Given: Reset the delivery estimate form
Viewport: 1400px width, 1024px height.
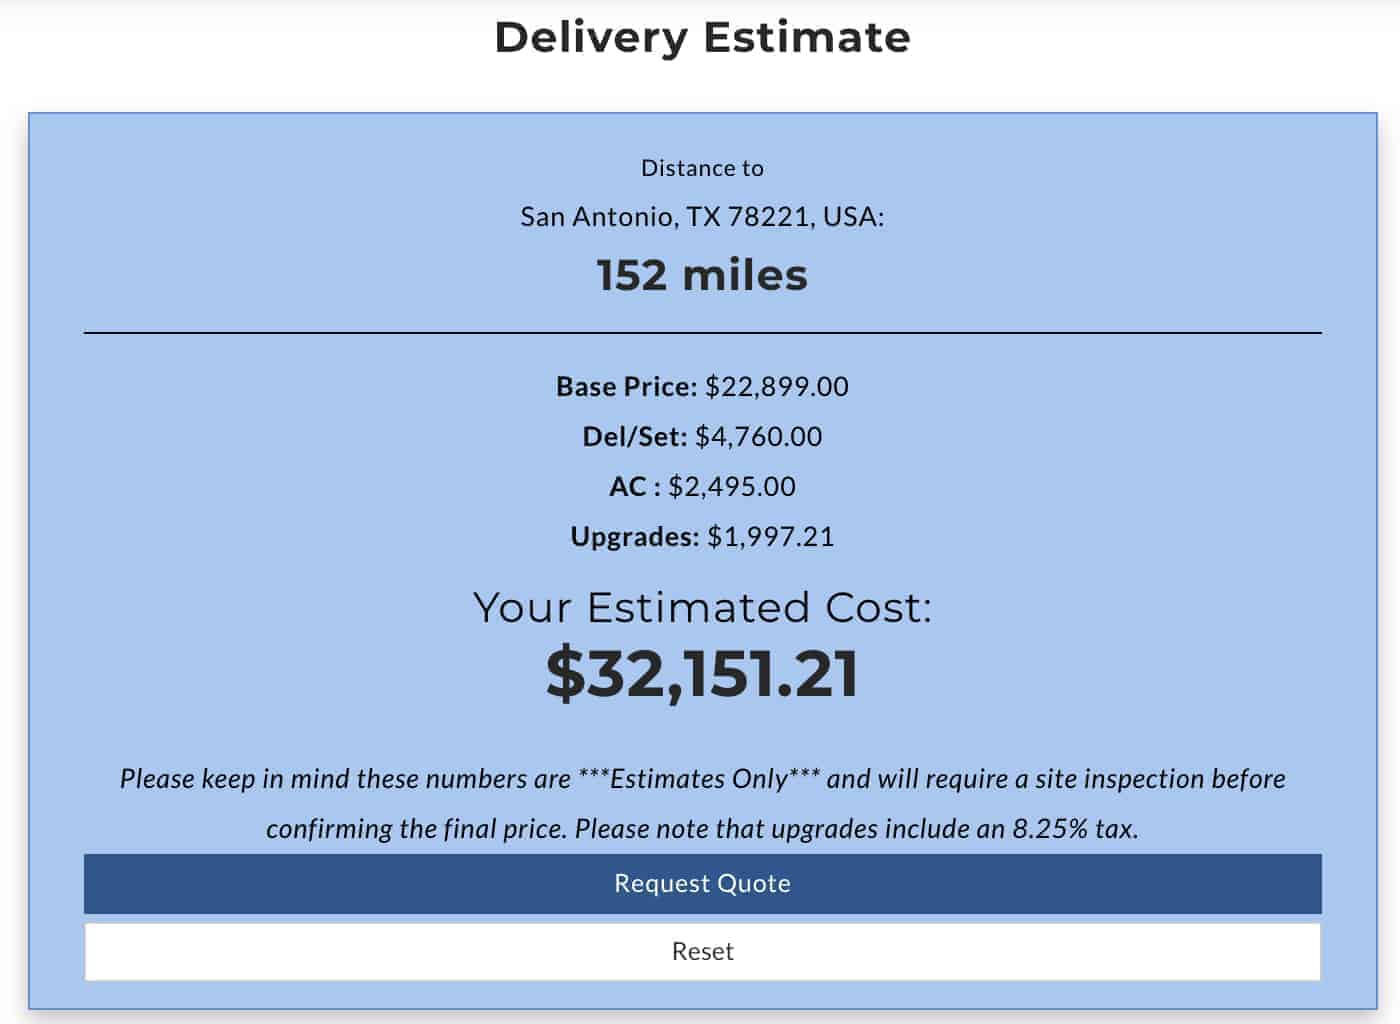Looking at the screenshot, I should pos(702,951).
